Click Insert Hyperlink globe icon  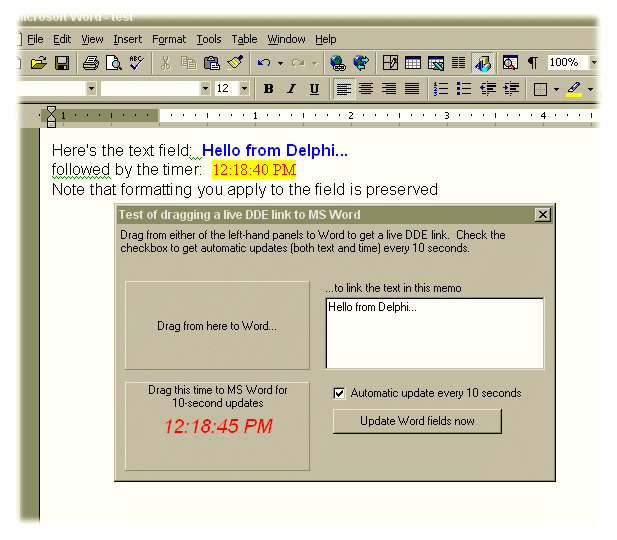(338, 63)
